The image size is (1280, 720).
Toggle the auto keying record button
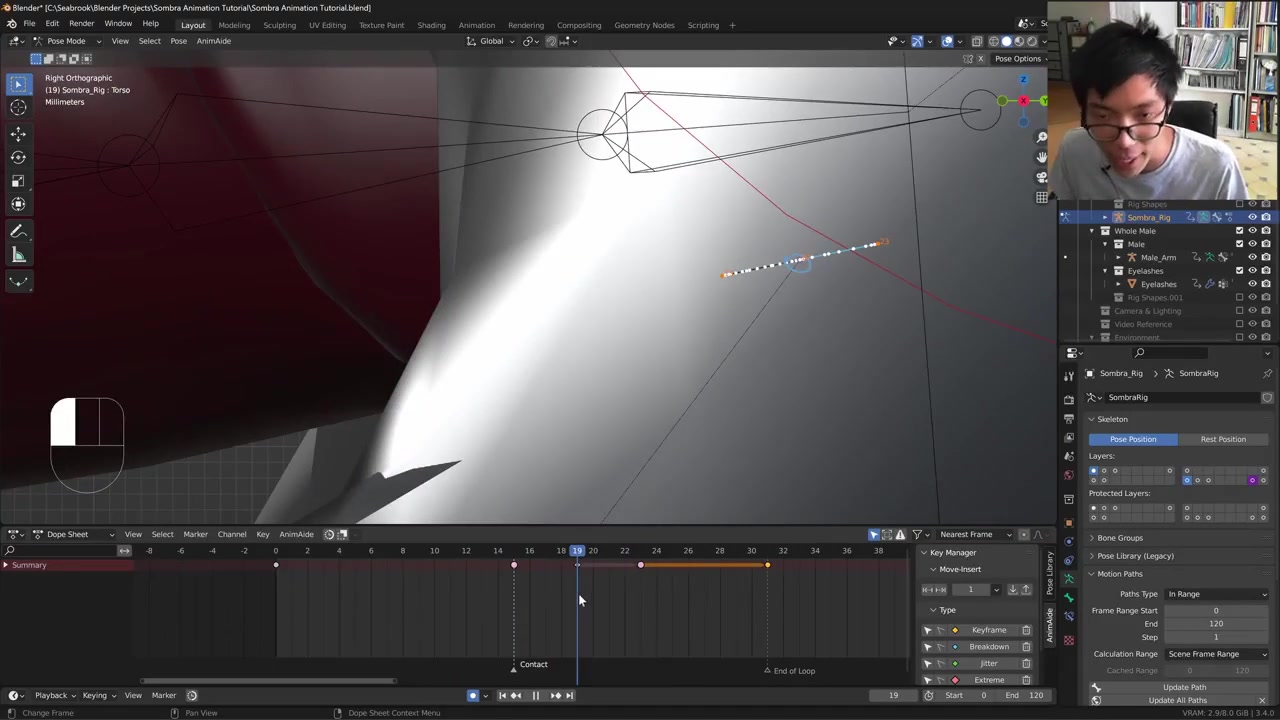[473, 696]
